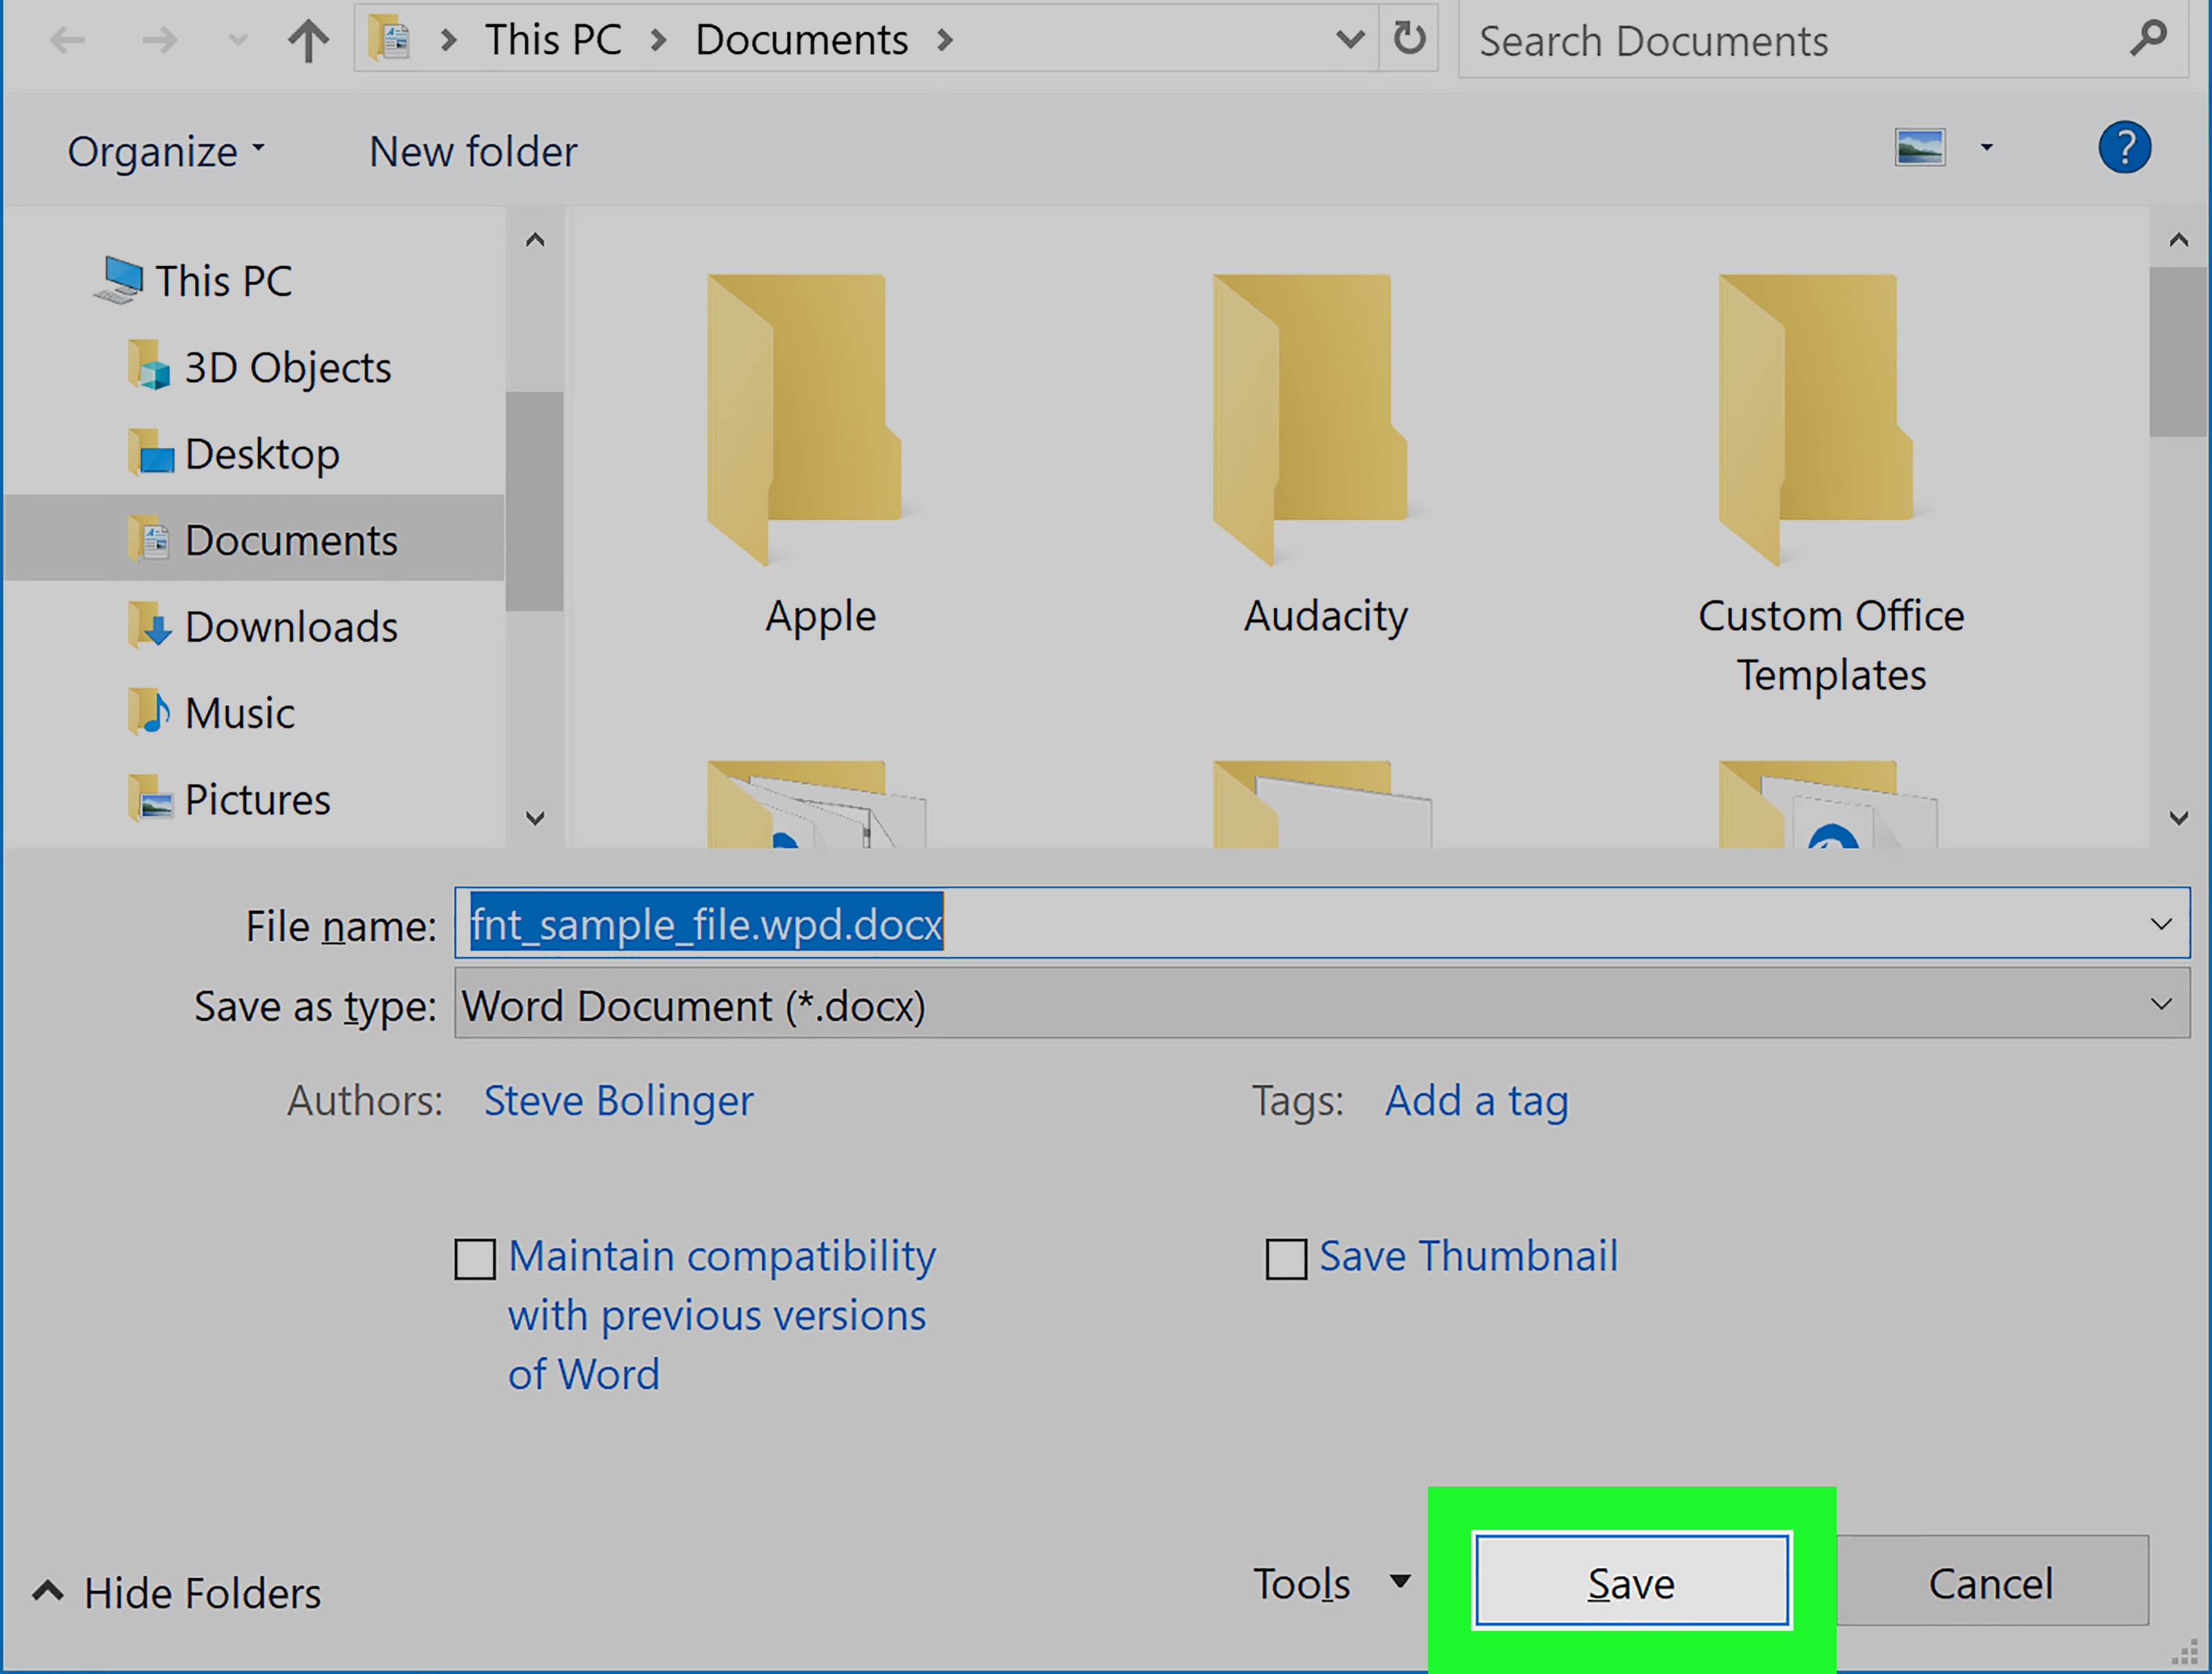Go up one folder level
This screenshot has height=1674, width=2212.
pos(307,40)
